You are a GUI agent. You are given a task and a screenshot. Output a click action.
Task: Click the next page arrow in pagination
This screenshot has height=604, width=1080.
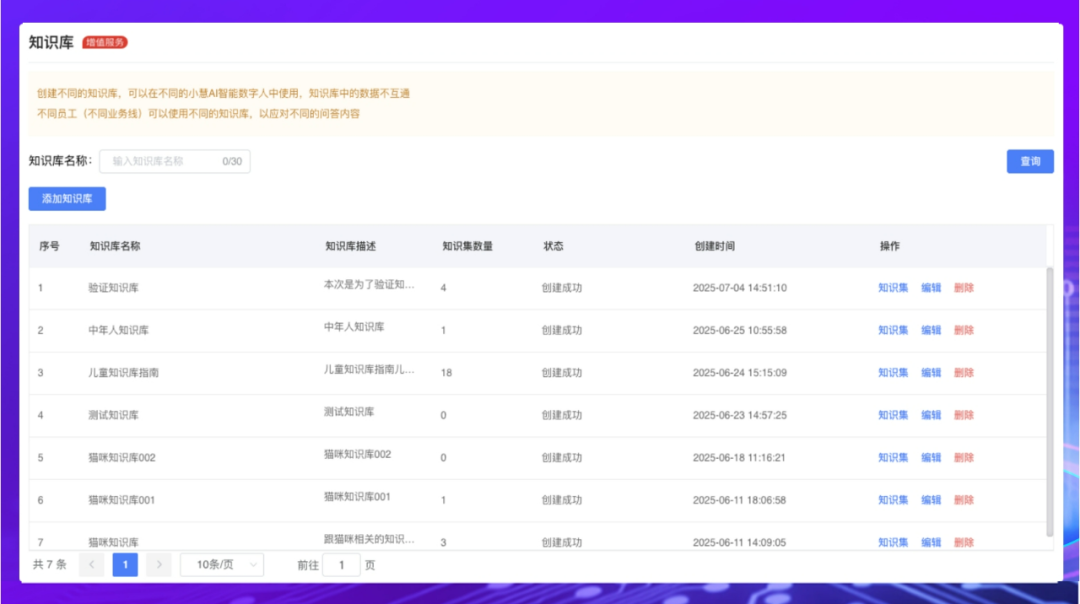[x=158, y=565]
